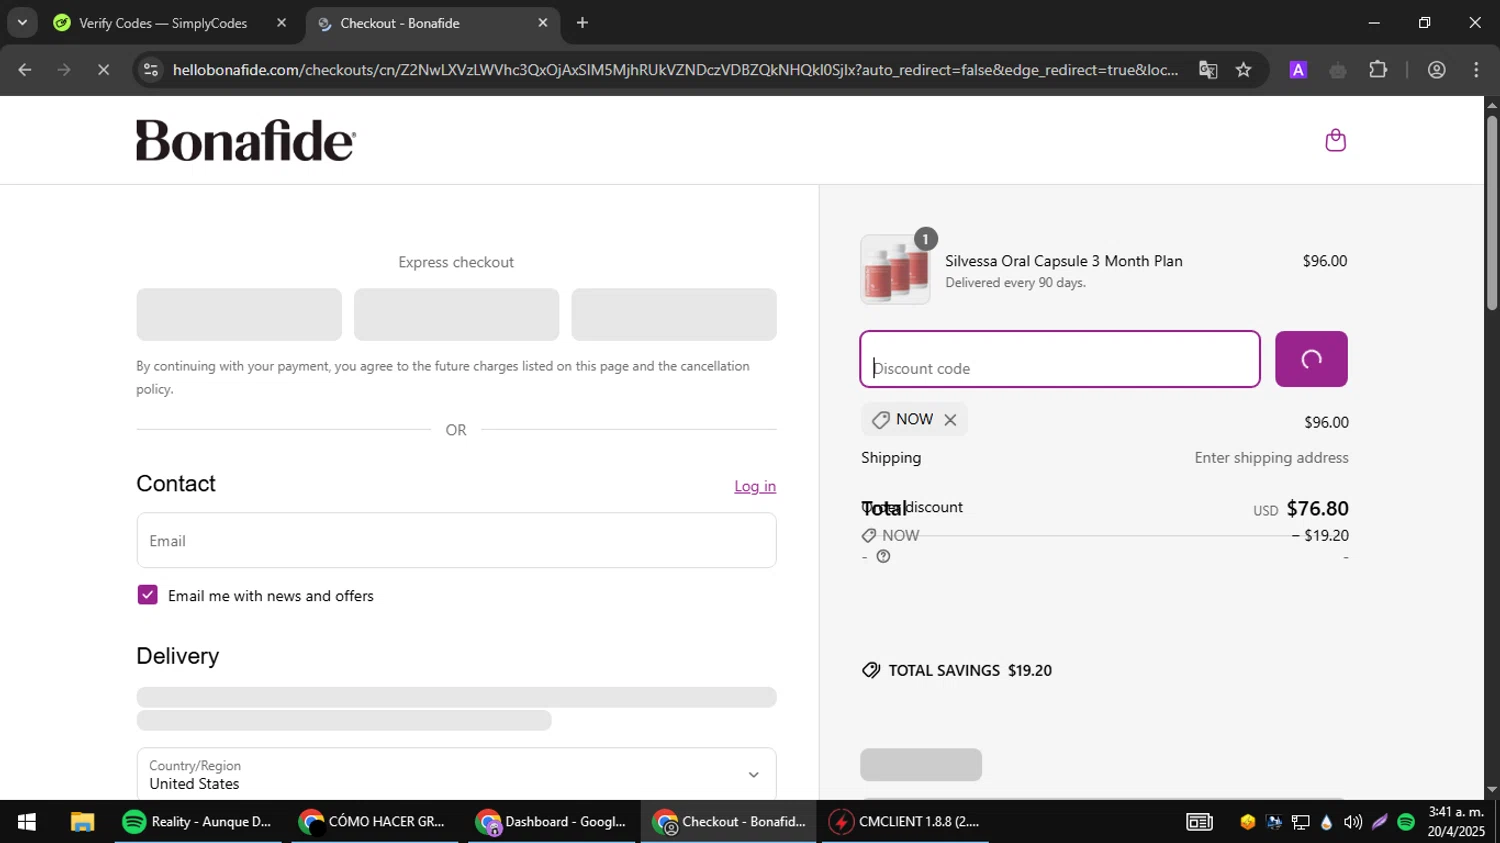
Task: Uncheck Email me with news and offers
Action: click(148, 595)
